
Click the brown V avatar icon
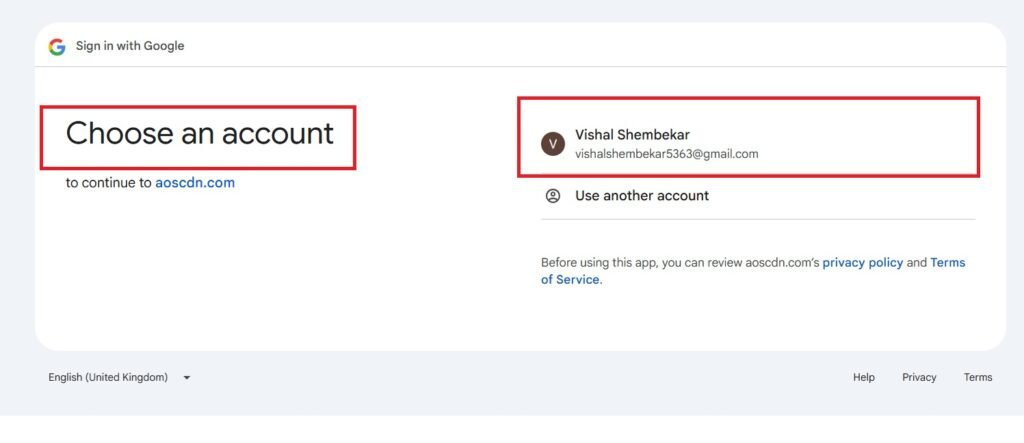[553, 144]
